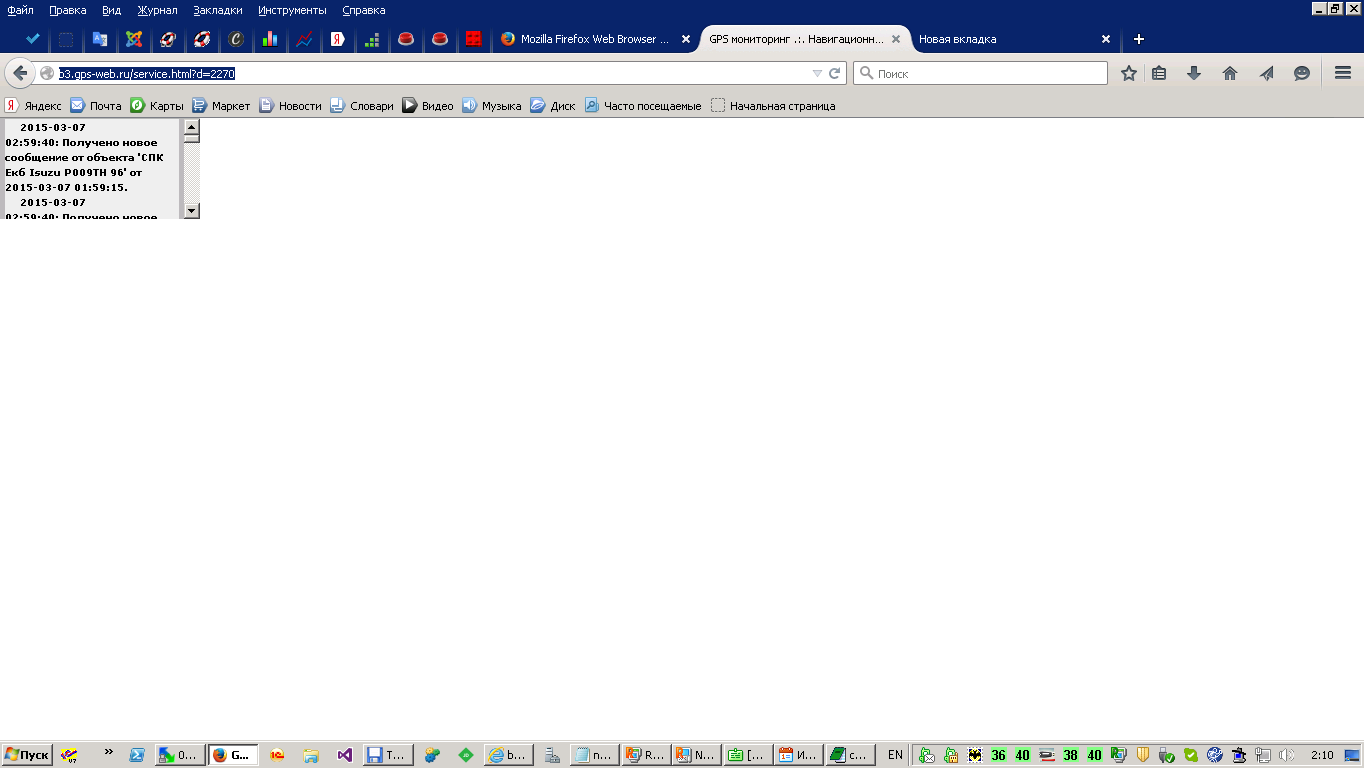This screenshot has width=1364, height=768.
Task: Expand hidden quick launch items chevron
Action: (x=108, y=751)
